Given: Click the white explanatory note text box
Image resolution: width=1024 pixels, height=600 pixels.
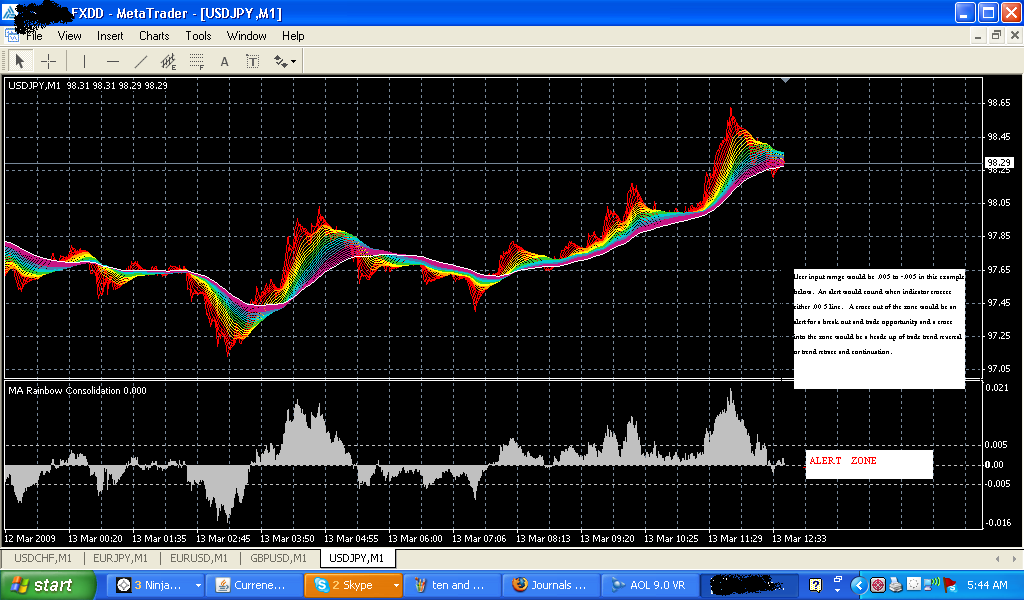Looking at the screenshot, I should (879, 328).
